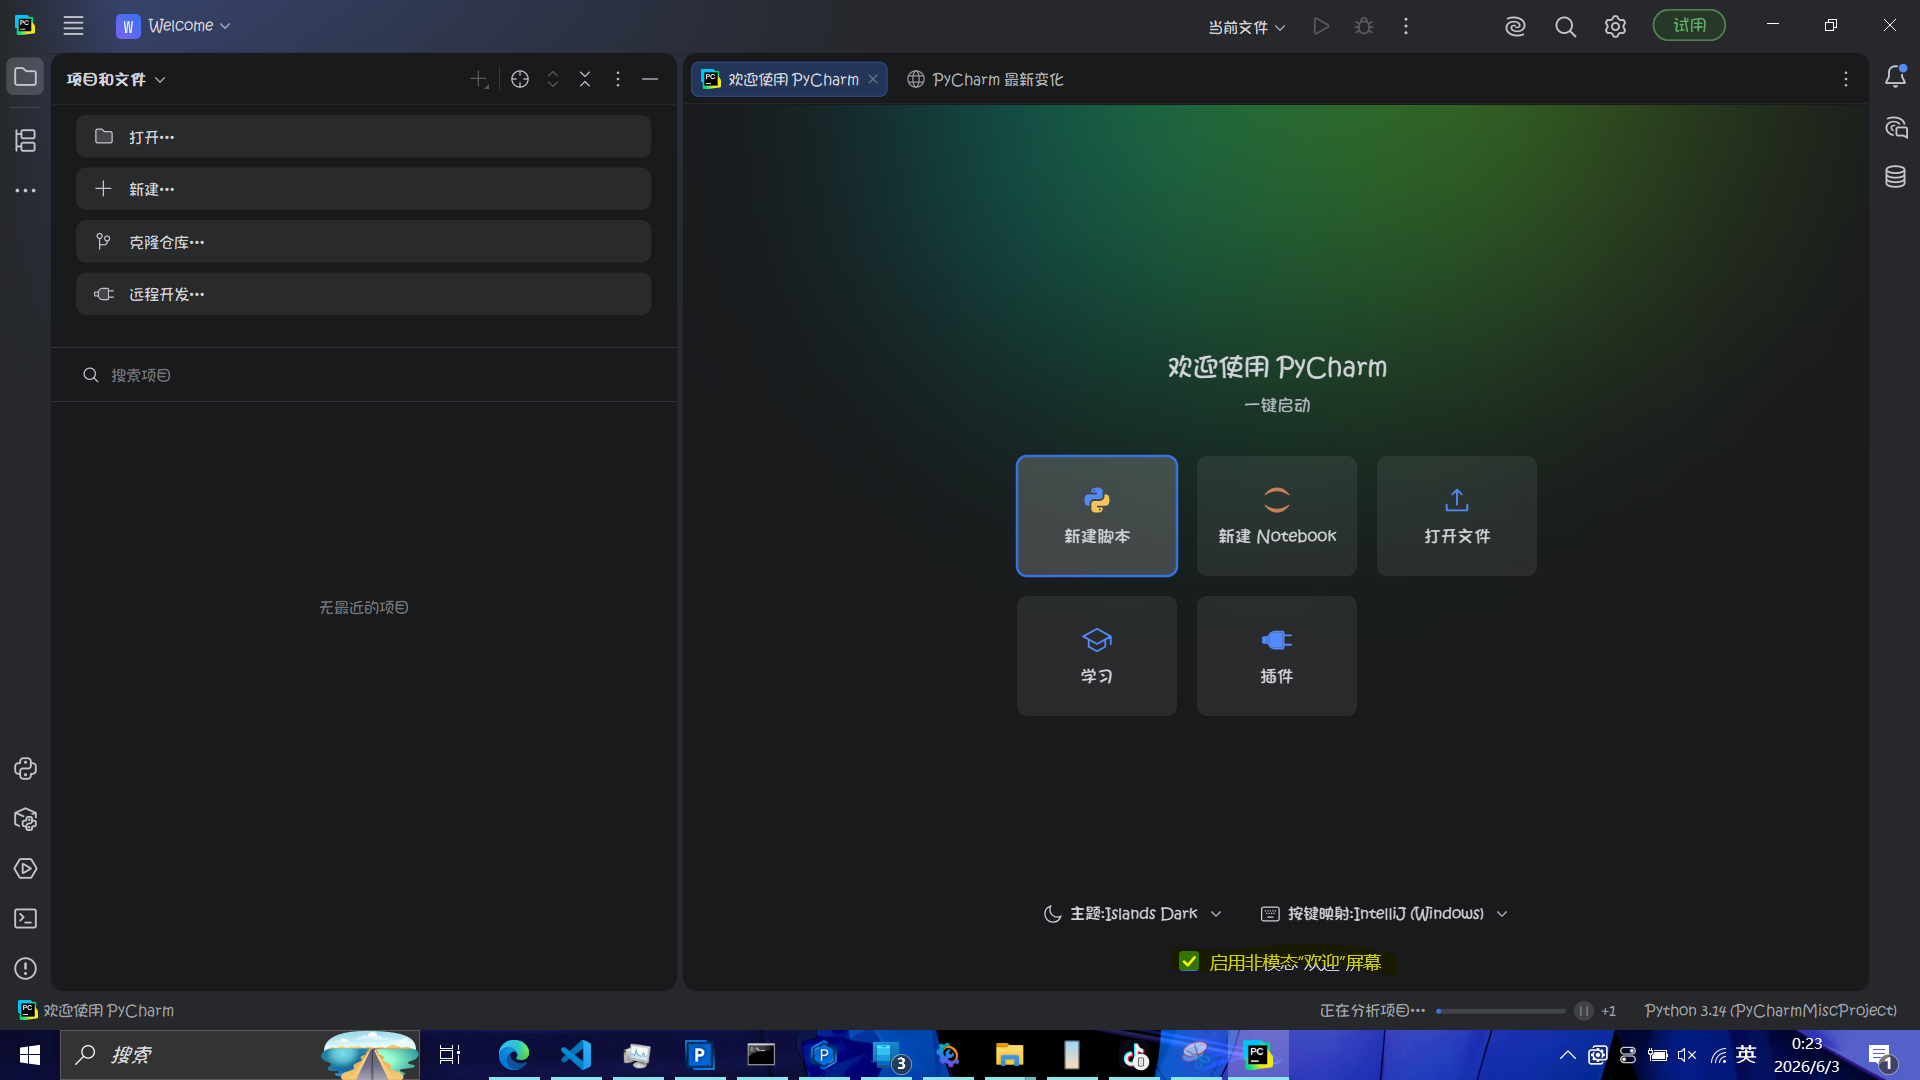Open Microsoft Edge from taskbar

tap(514, 1055)
